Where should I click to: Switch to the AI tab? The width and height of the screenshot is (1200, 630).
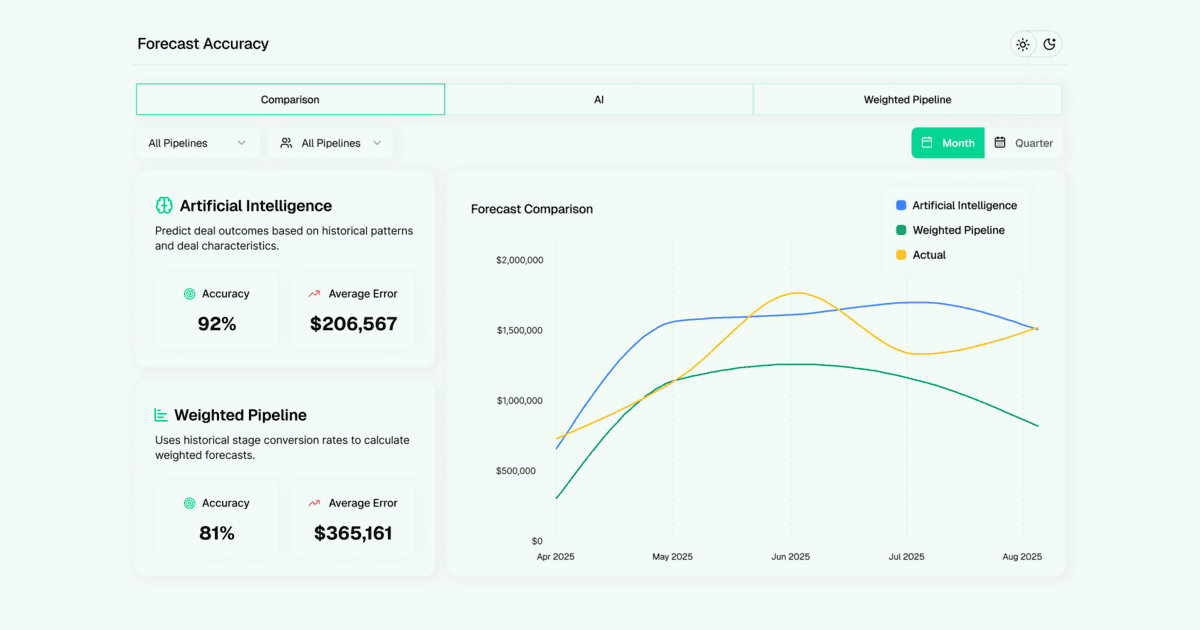click(x=599, y=99)
